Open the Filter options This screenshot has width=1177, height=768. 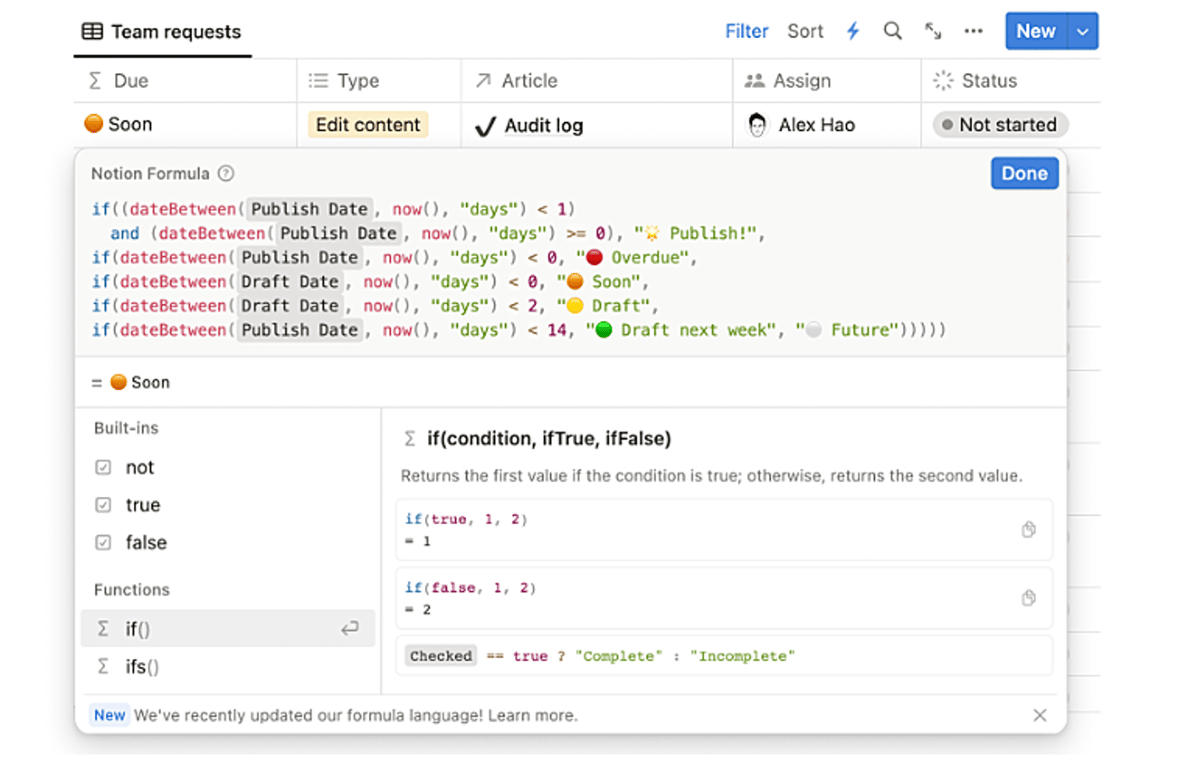tap(746, 32)
